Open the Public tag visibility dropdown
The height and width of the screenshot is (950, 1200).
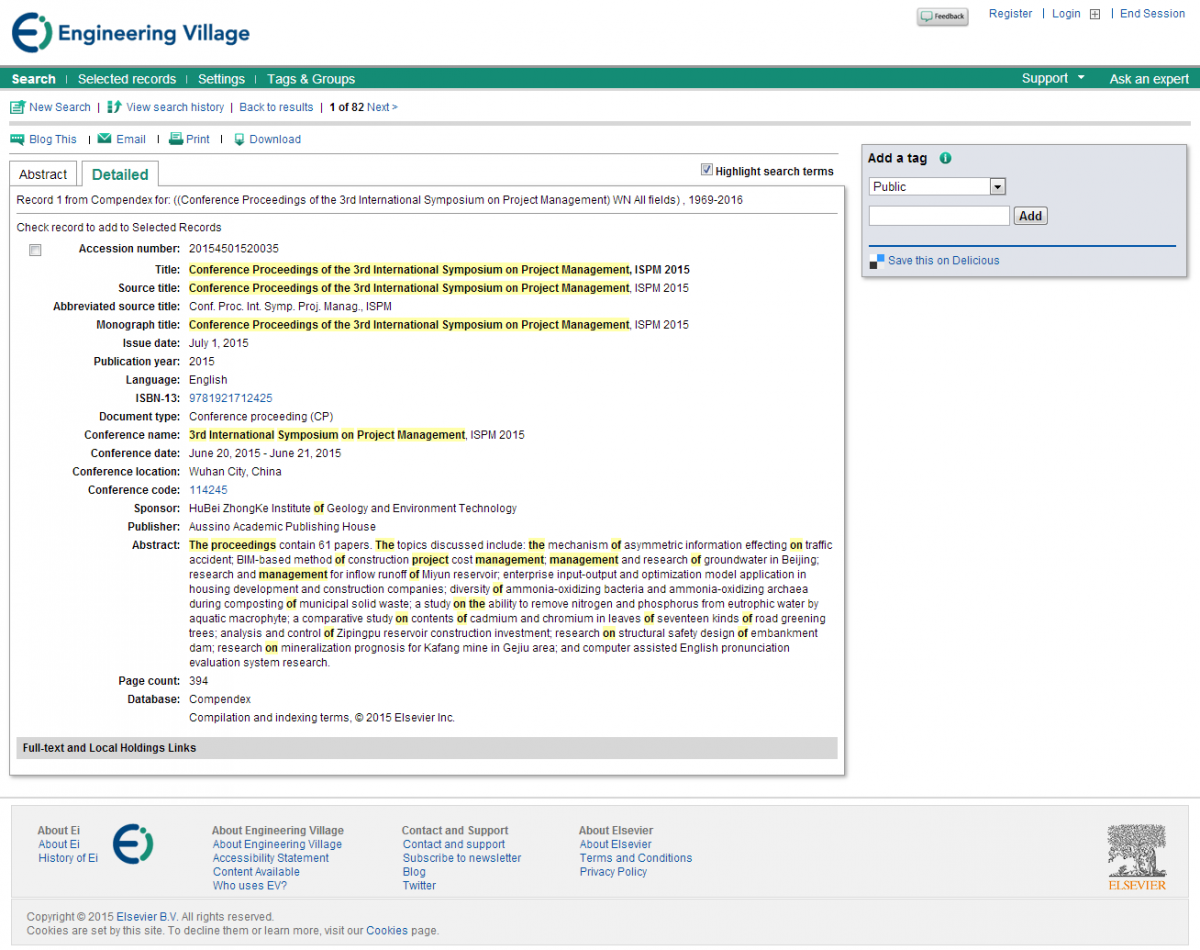click(x=996, y=187)
